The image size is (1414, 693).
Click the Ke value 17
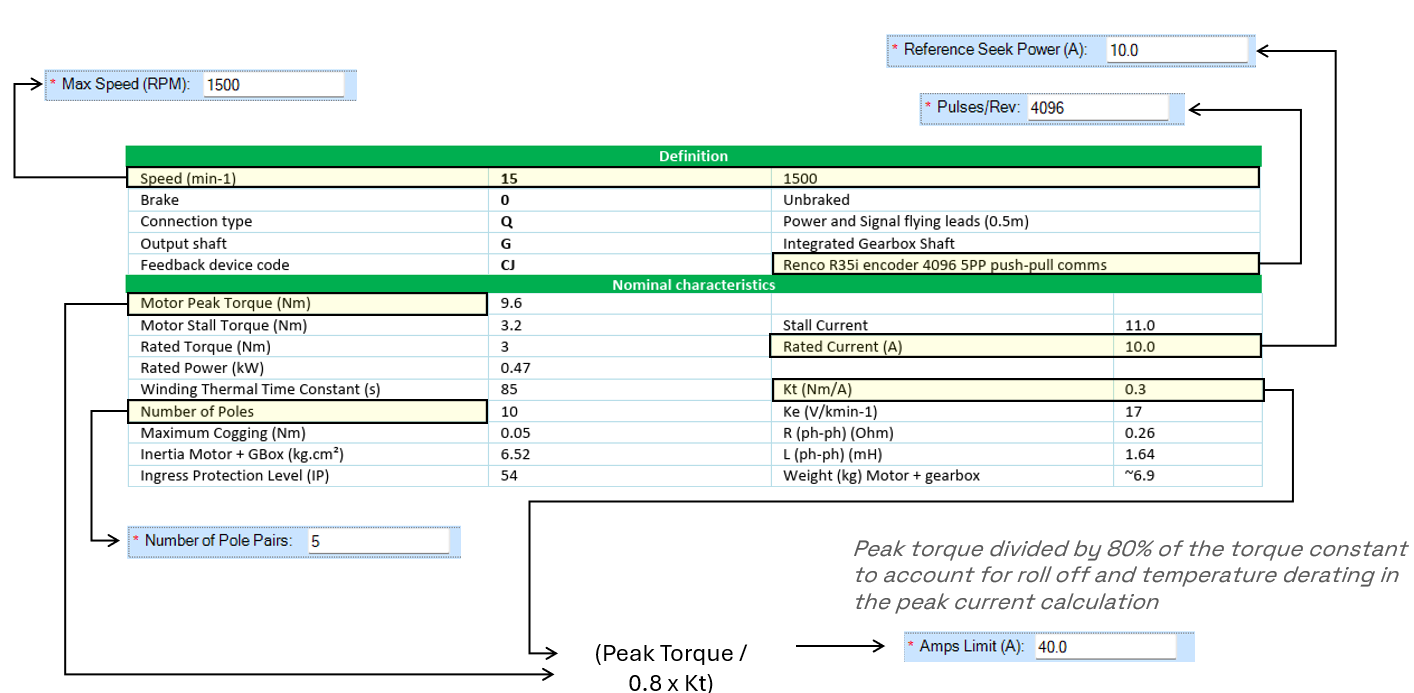pos(1133,411)
